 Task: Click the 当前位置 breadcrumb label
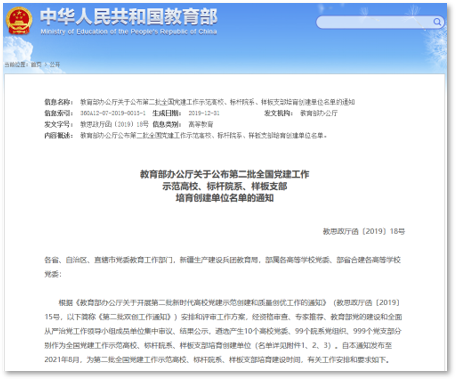(x=16, y=64)
